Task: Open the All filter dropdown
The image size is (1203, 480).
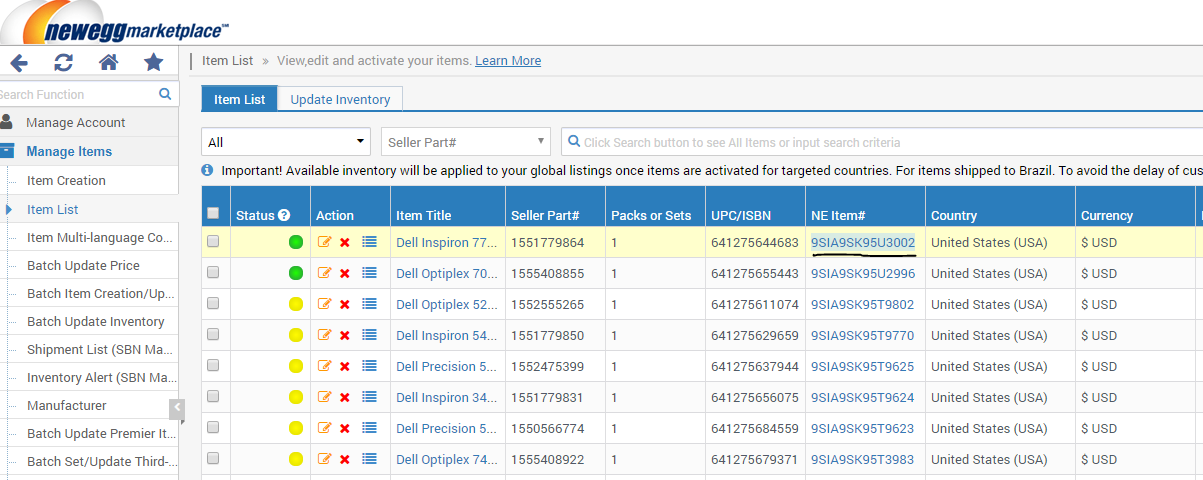Action: pos(286,142)
